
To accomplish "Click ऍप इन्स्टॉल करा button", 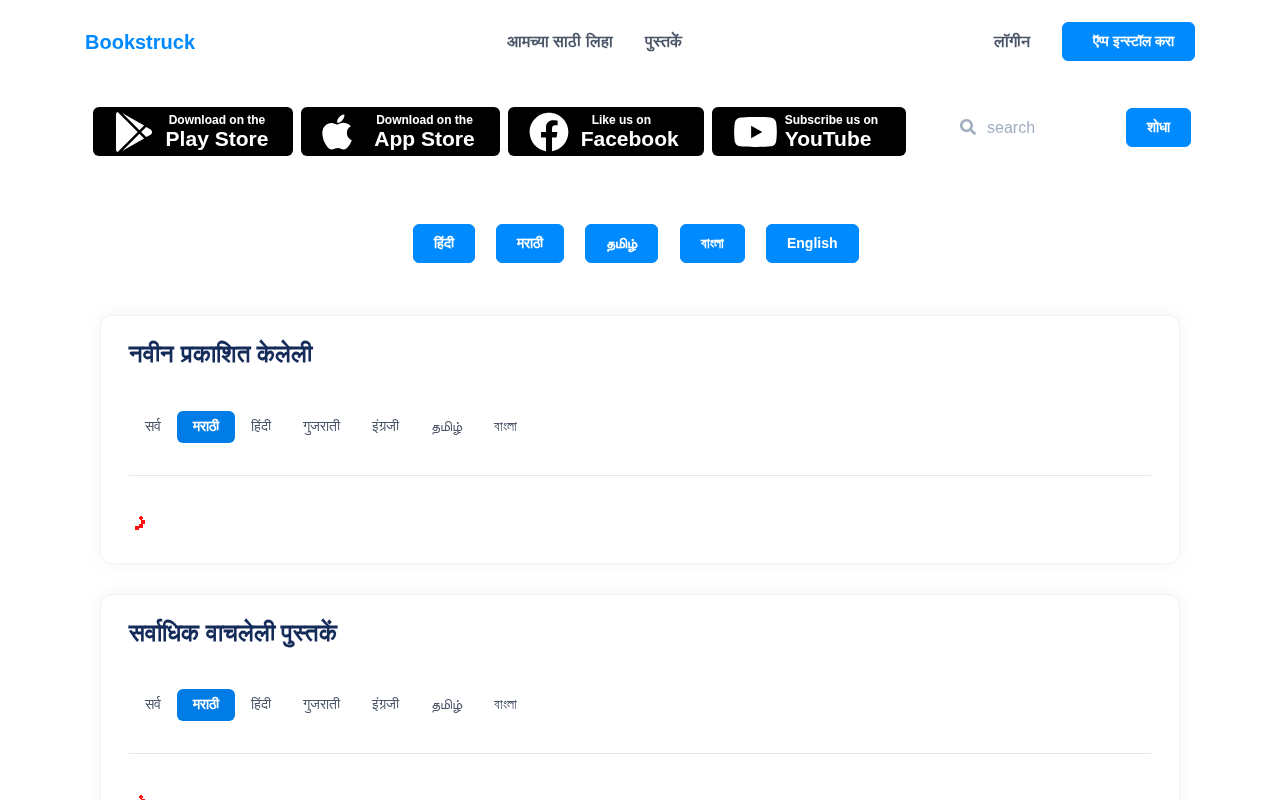I will click(1128, 42).
